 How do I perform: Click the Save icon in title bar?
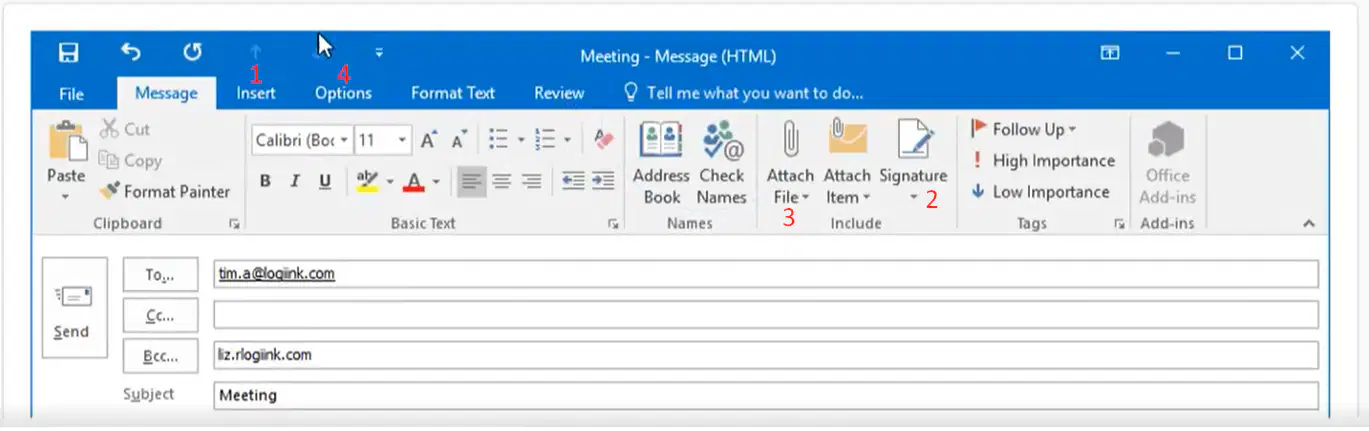pos(69,53)
